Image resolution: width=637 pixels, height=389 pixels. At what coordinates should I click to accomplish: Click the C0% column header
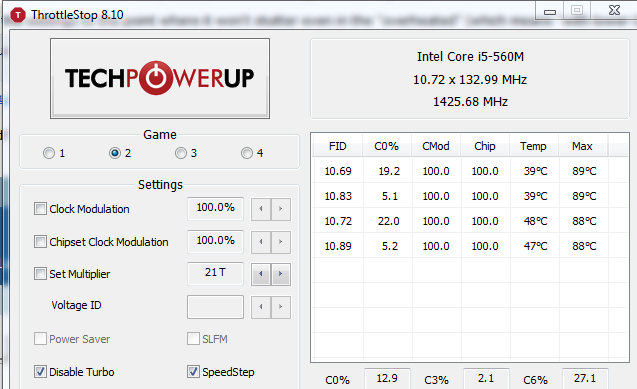coord(387,146)
